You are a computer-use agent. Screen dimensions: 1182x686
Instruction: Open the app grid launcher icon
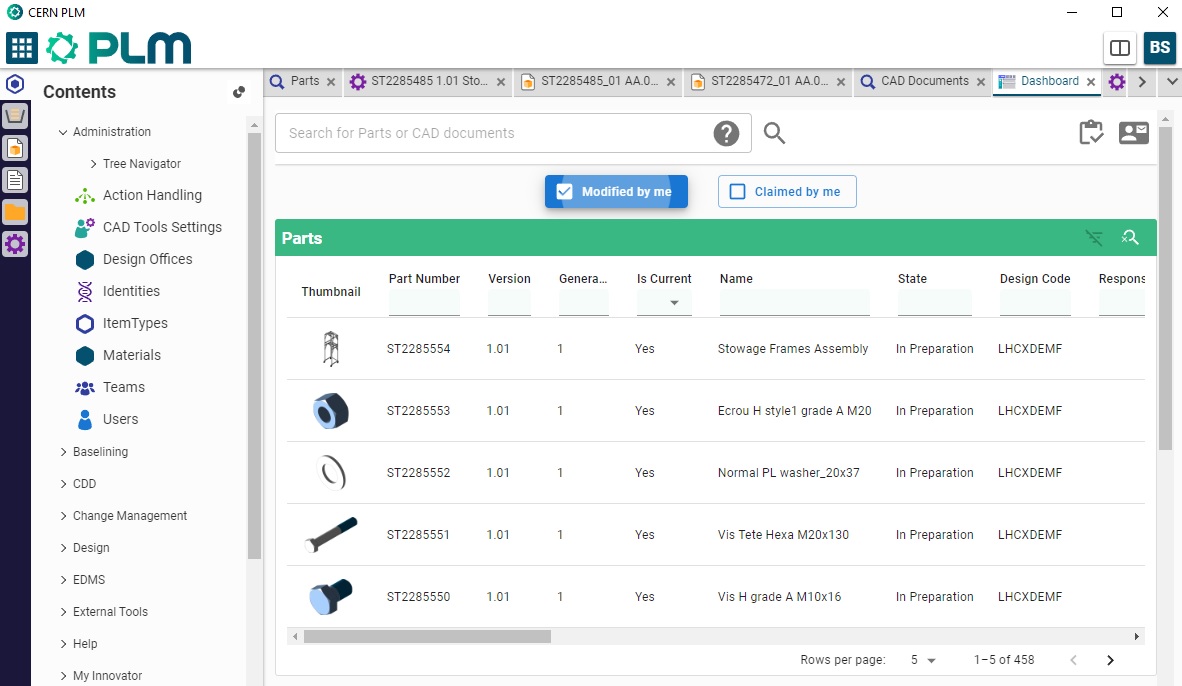[22, 47]
